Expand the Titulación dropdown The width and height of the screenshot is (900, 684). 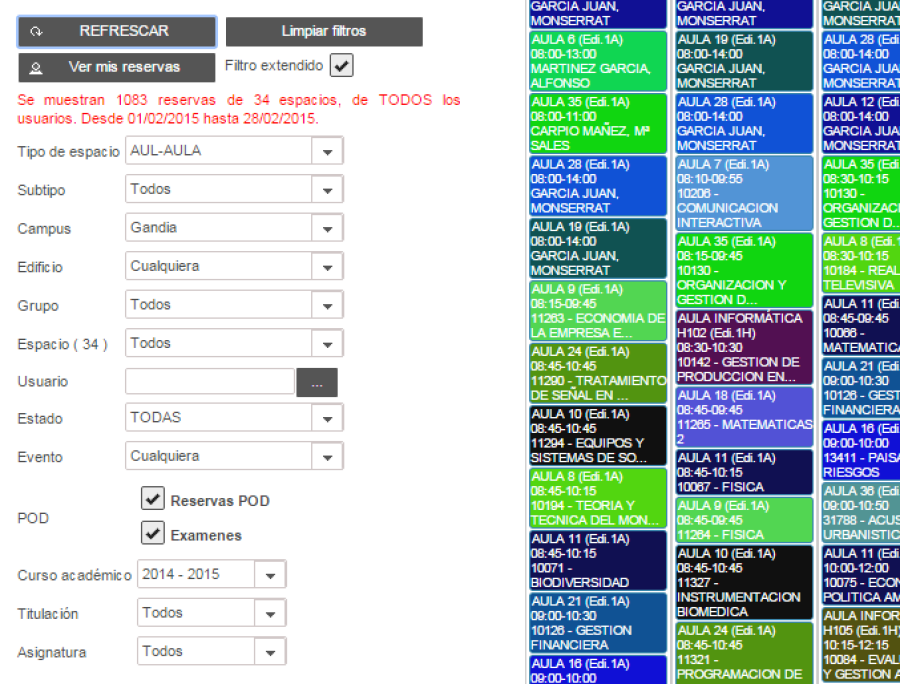coord(270,613)
